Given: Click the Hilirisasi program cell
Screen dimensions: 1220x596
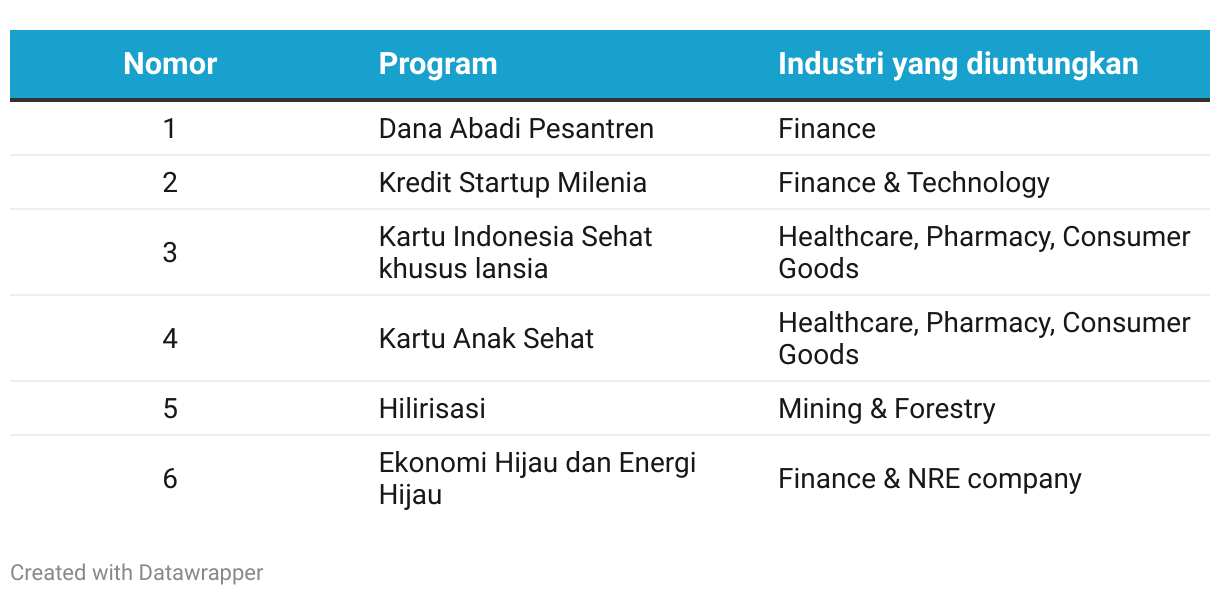Looking at the screenshot, I should (x=432, y=409).
